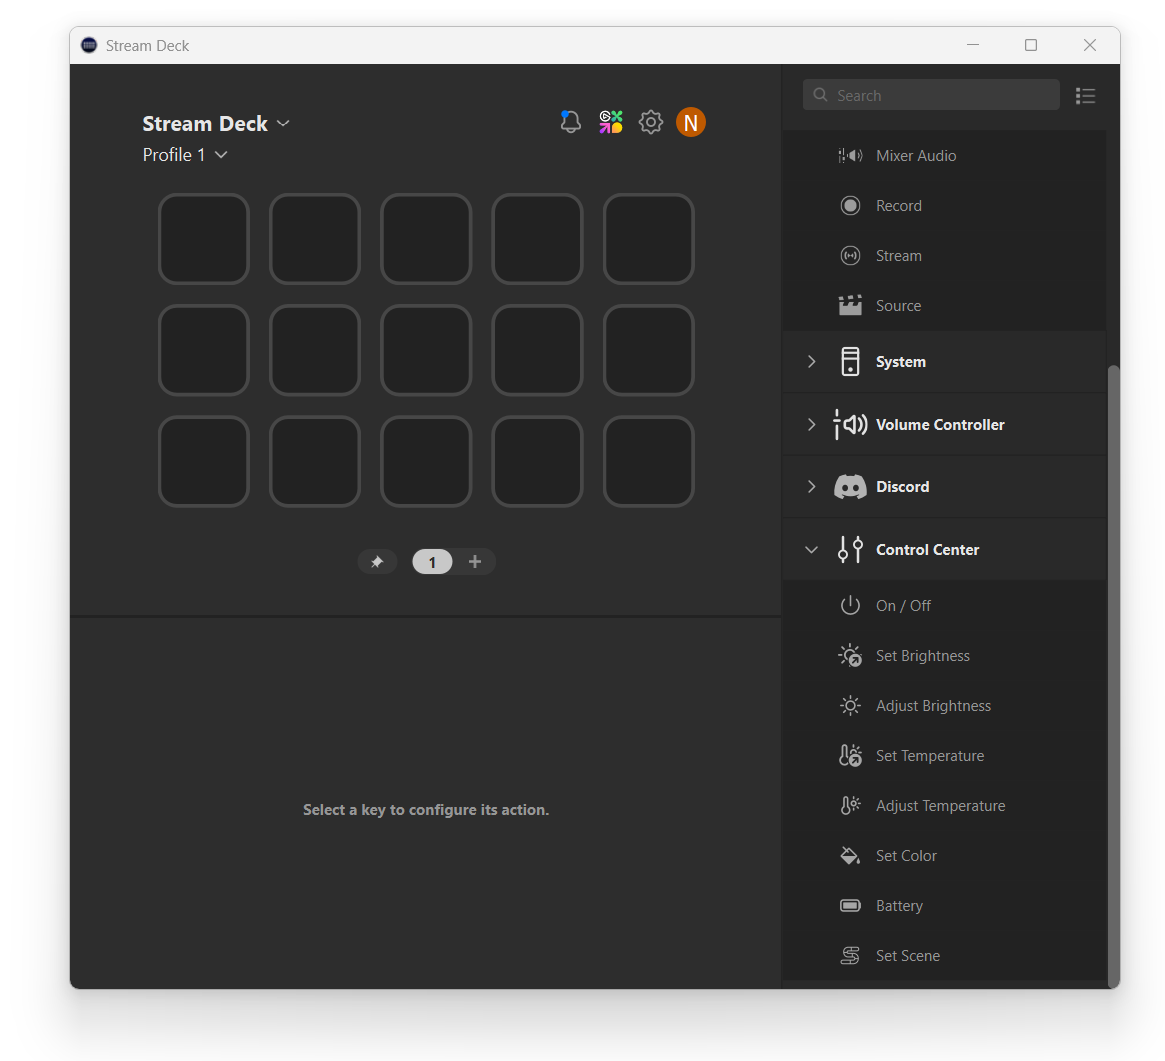Screen dimensions: 1165x1061
Task: Expand the Discord category chevron
Action: click(811, 487)
